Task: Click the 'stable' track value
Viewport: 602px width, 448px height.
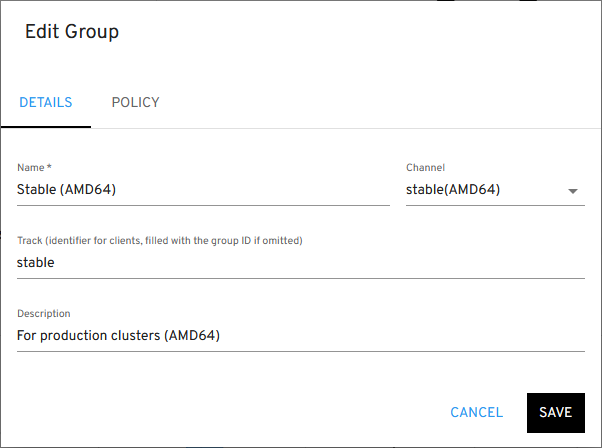Action: point(36,263)
